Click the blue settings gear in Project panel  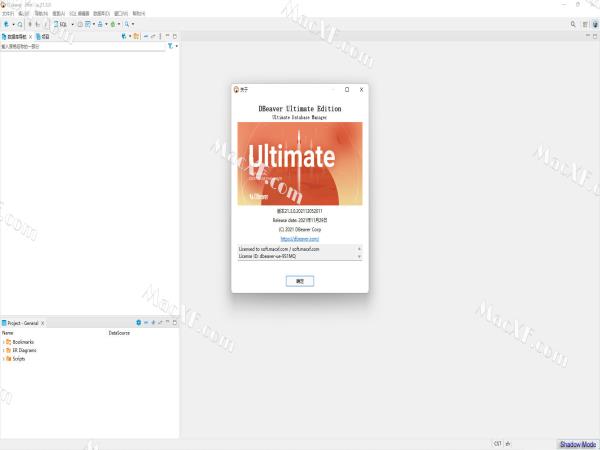(x=139, y=323)
